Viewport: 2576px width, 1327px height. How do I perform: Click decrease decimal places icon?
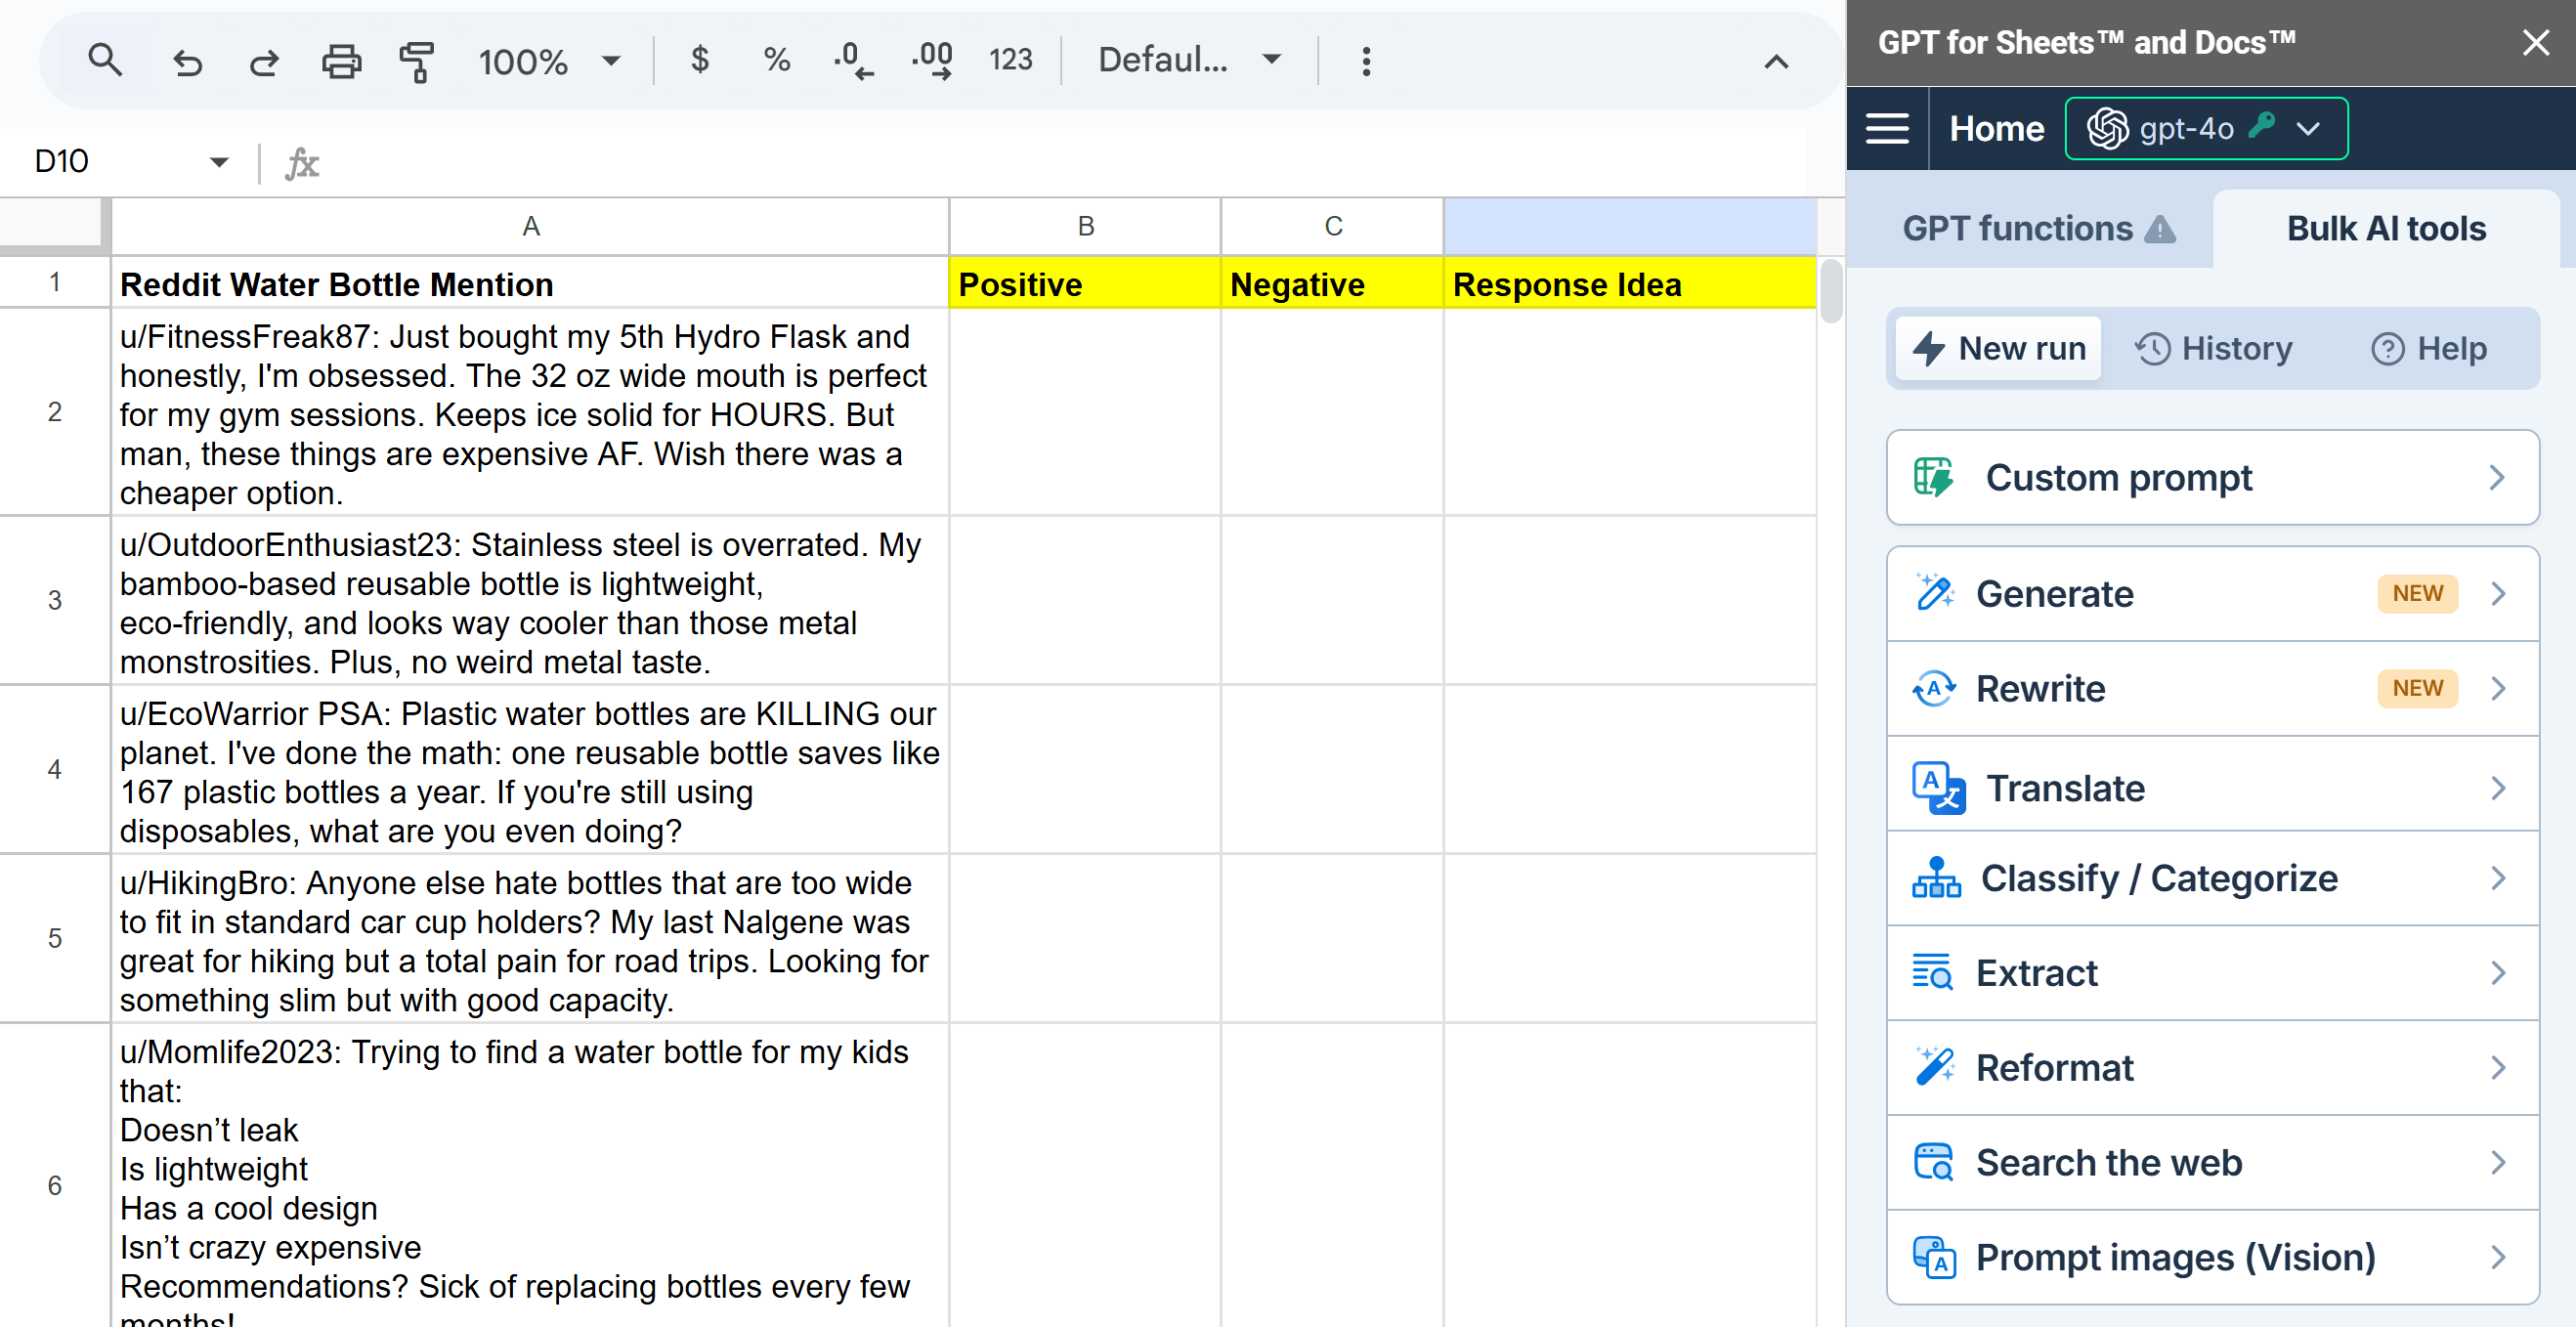[853, 60]
